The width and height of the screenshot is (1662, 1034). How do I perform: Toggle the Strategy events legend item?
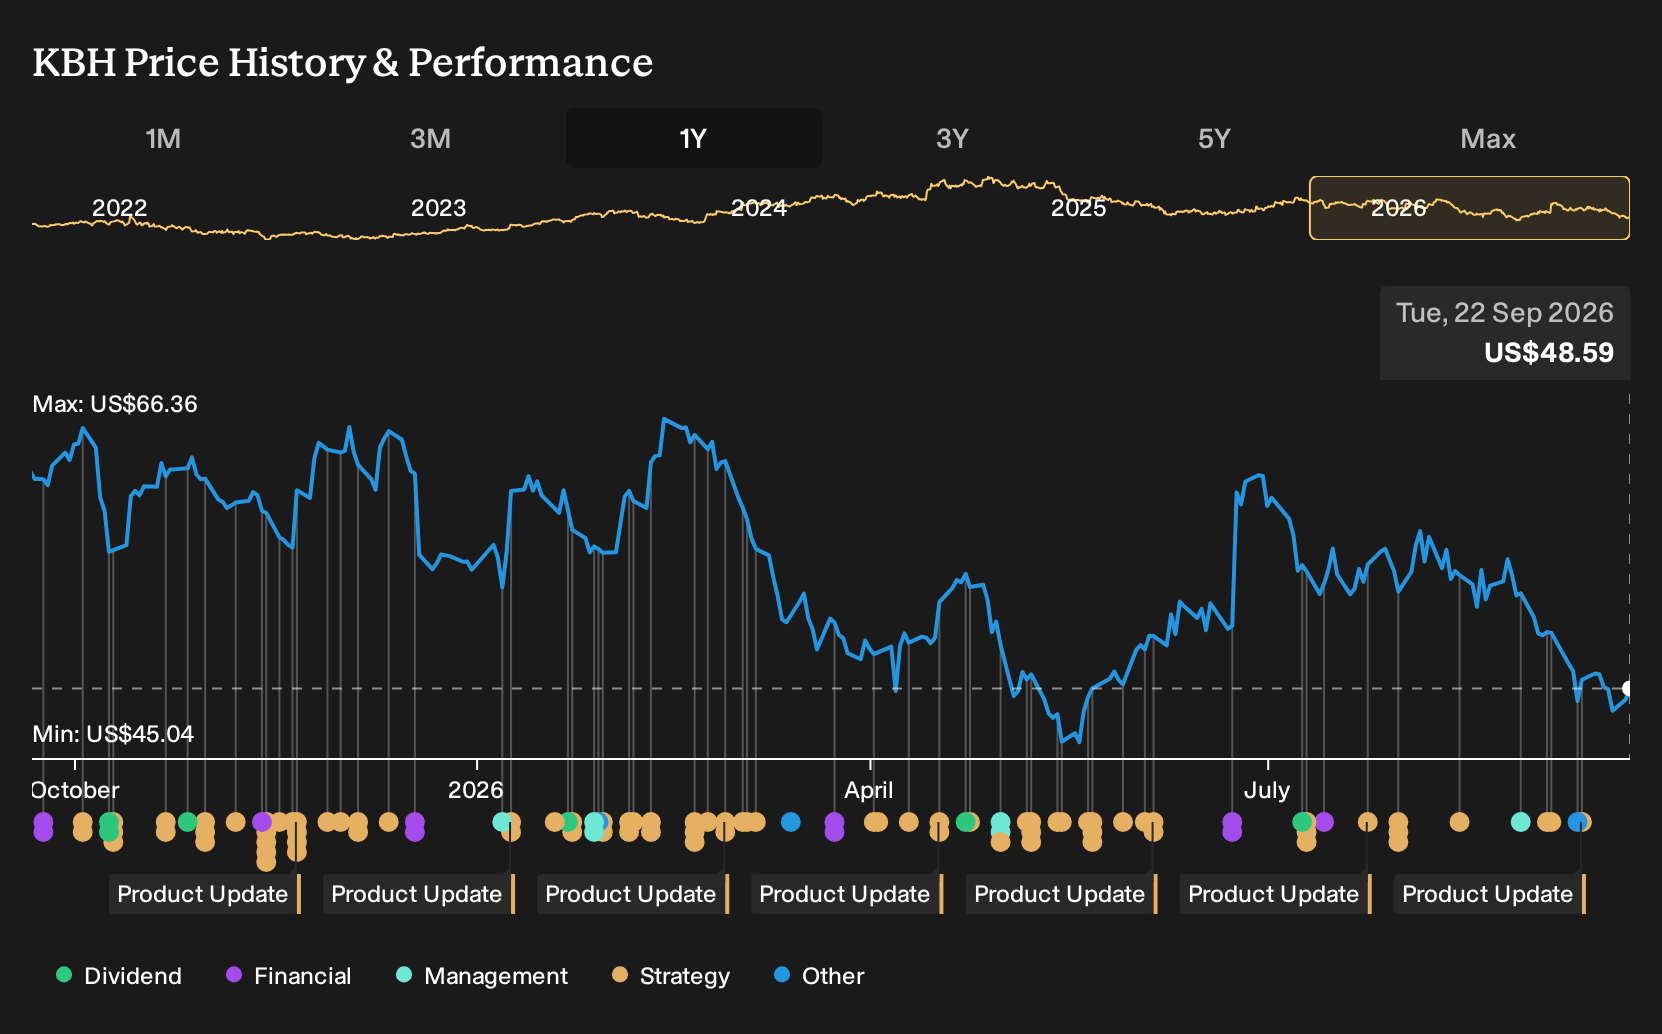(671, 976)
